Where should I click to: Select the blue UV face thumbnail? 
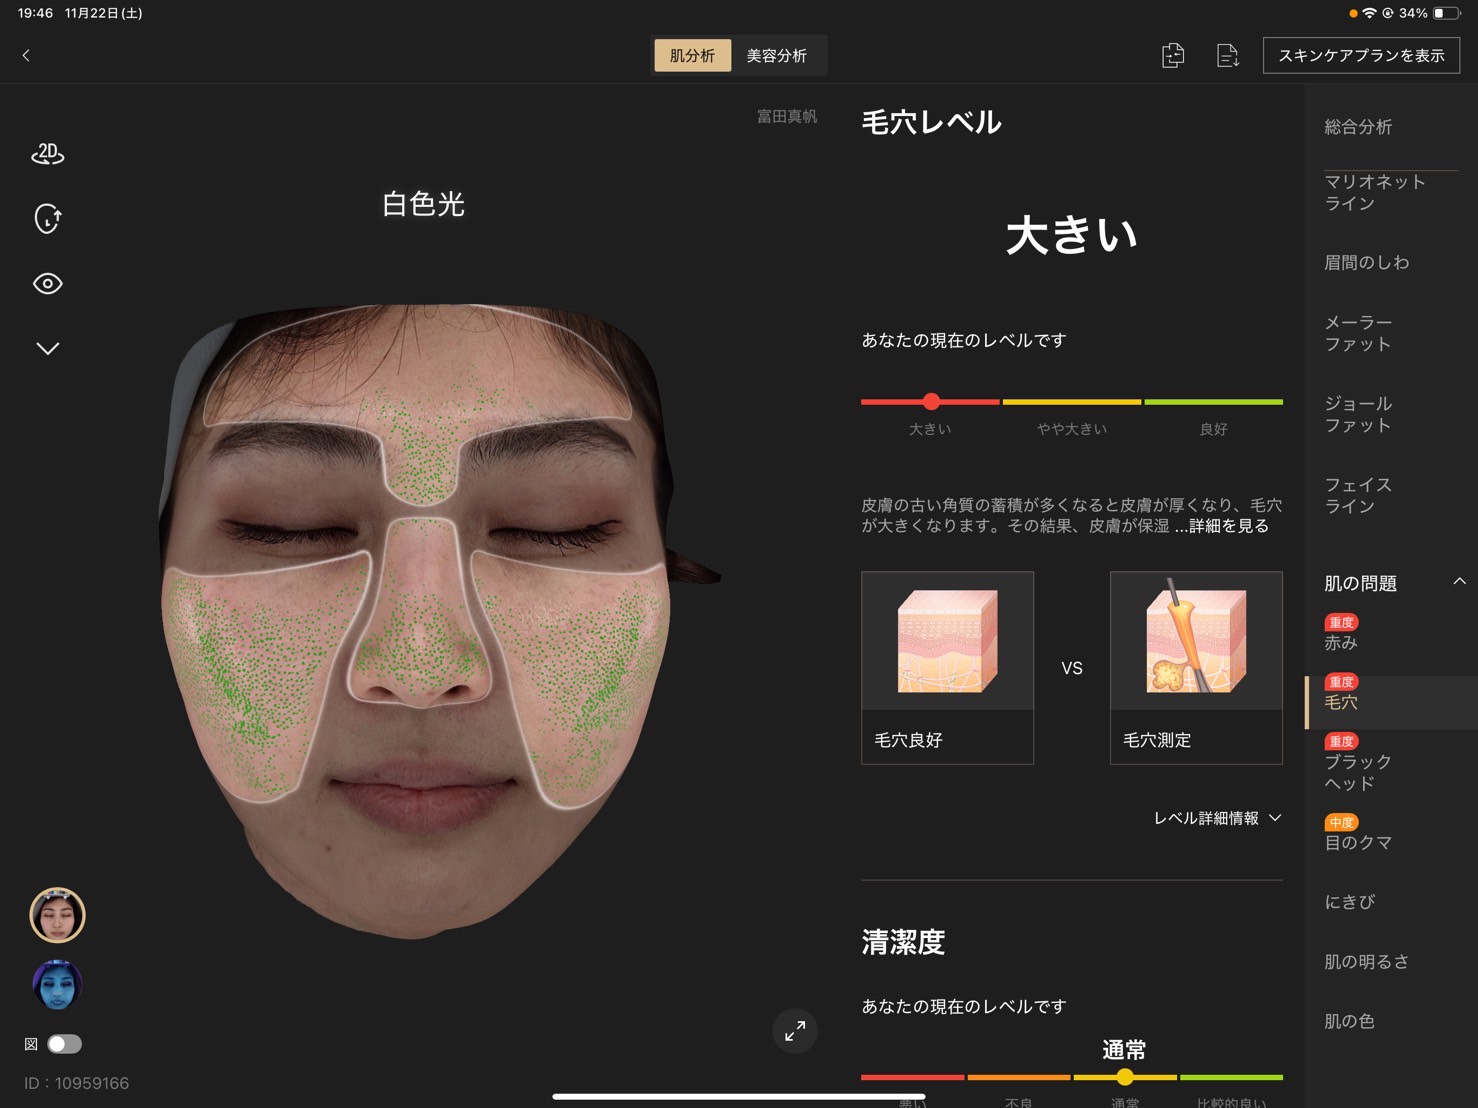(x=57, y=985)
